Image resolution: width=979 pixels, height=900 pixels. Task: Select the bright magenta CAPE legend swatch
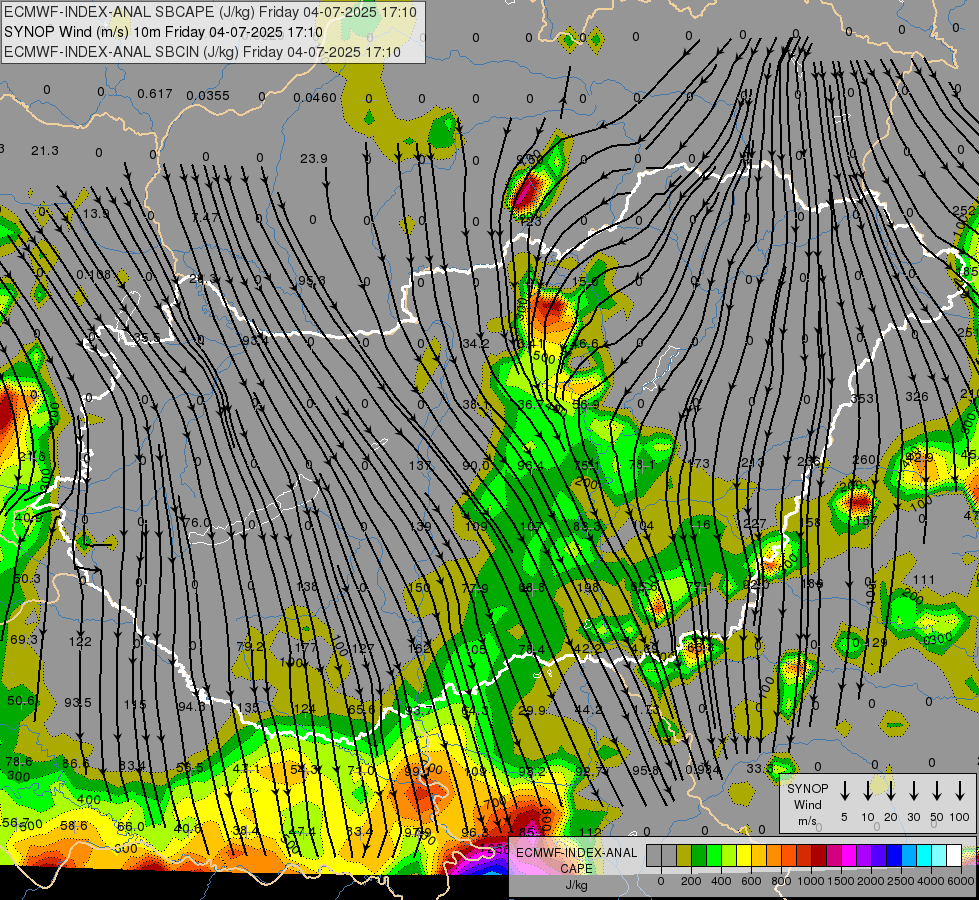[849, 856]
